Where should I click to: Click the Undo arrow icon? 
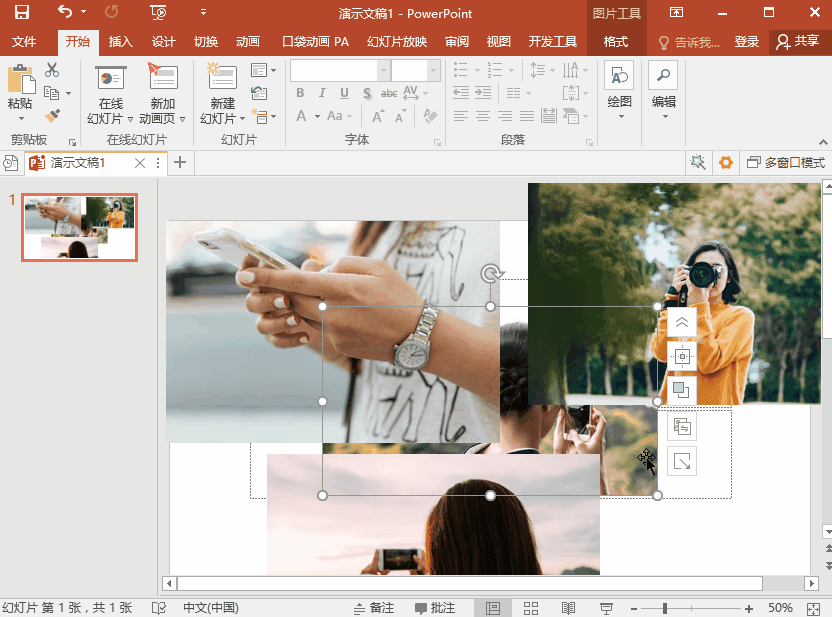(x=65, y=13)
